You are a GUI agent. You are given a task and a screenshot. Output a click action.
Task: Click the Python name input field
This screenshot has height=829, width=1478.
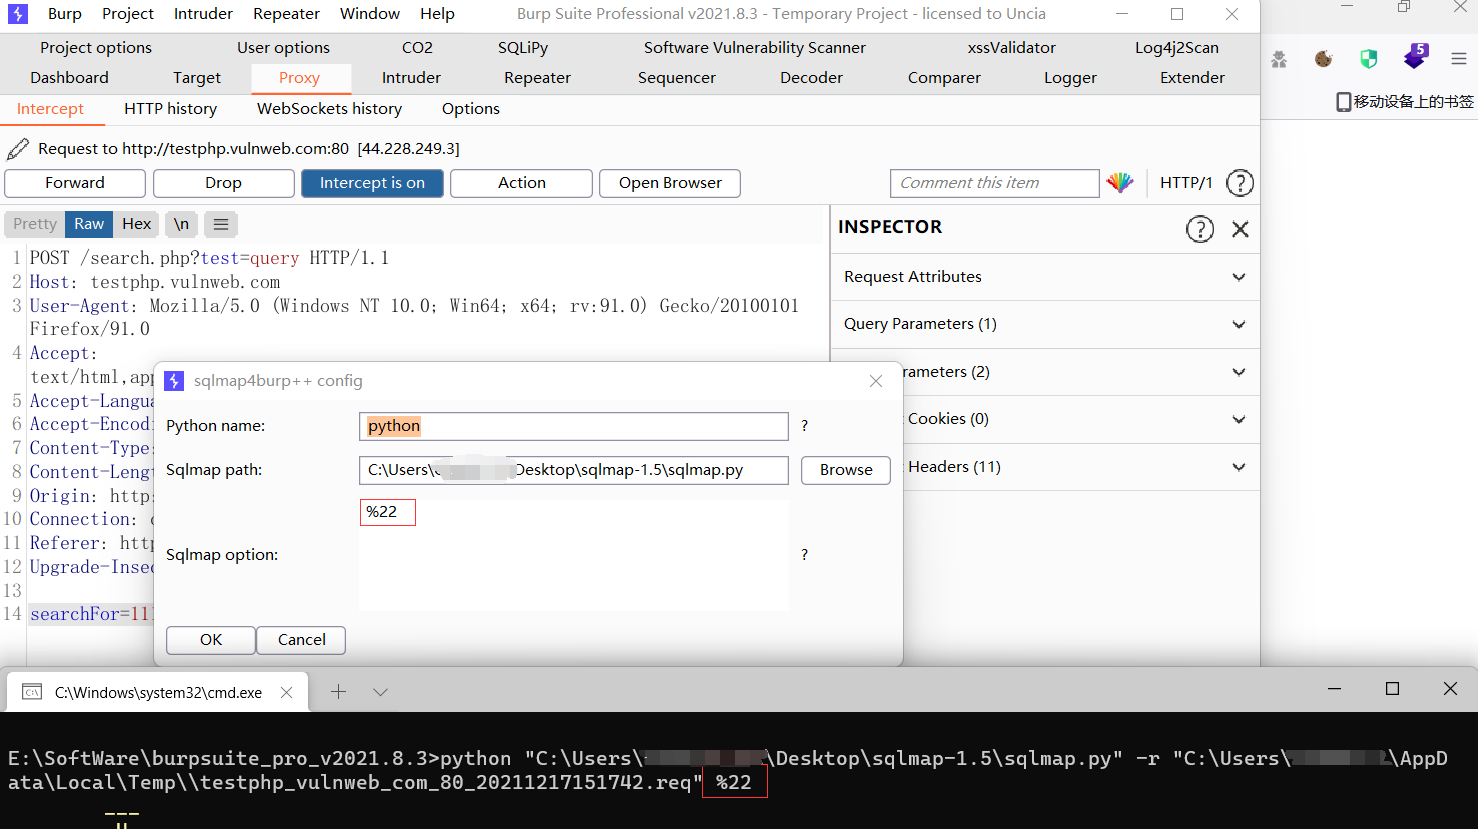(573, 426)
